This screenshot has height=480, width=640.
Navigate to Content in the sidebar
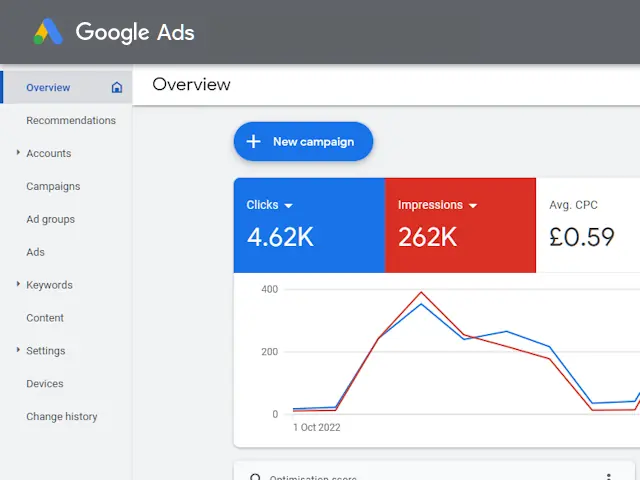45,318
